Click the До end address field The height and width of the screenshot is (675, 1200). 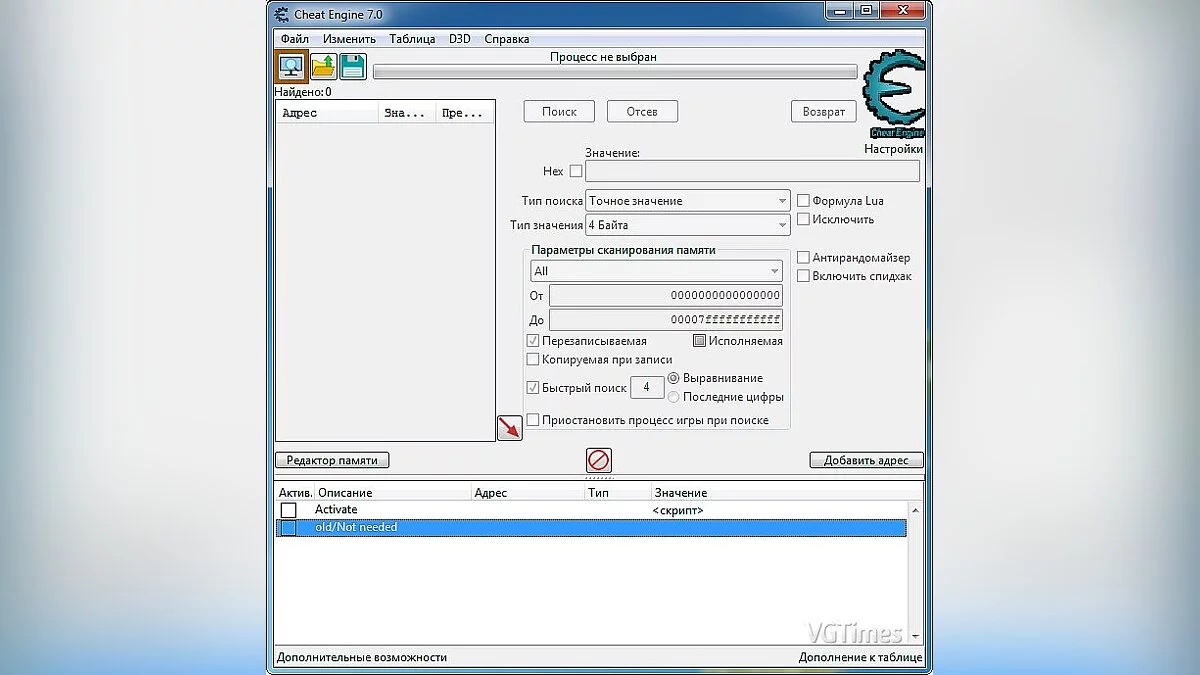[x=666, y=320]
